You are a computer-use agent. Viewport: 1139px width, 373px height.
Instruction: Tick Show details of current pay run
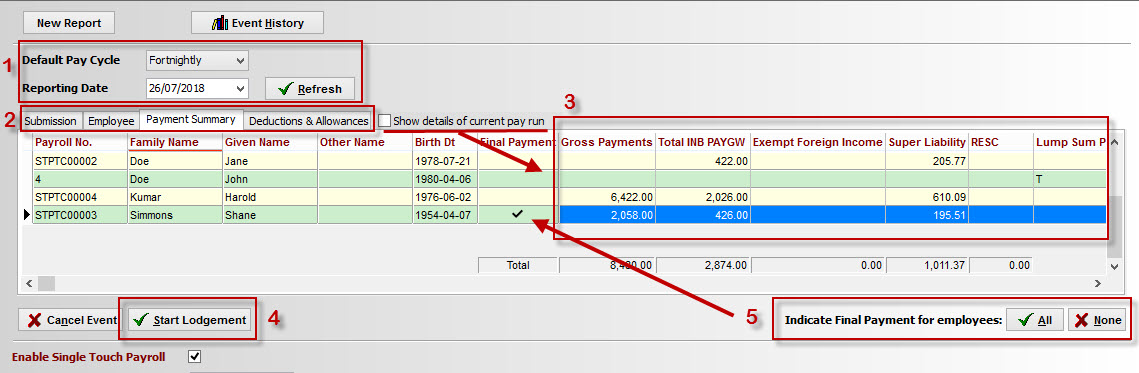[385, 121]
